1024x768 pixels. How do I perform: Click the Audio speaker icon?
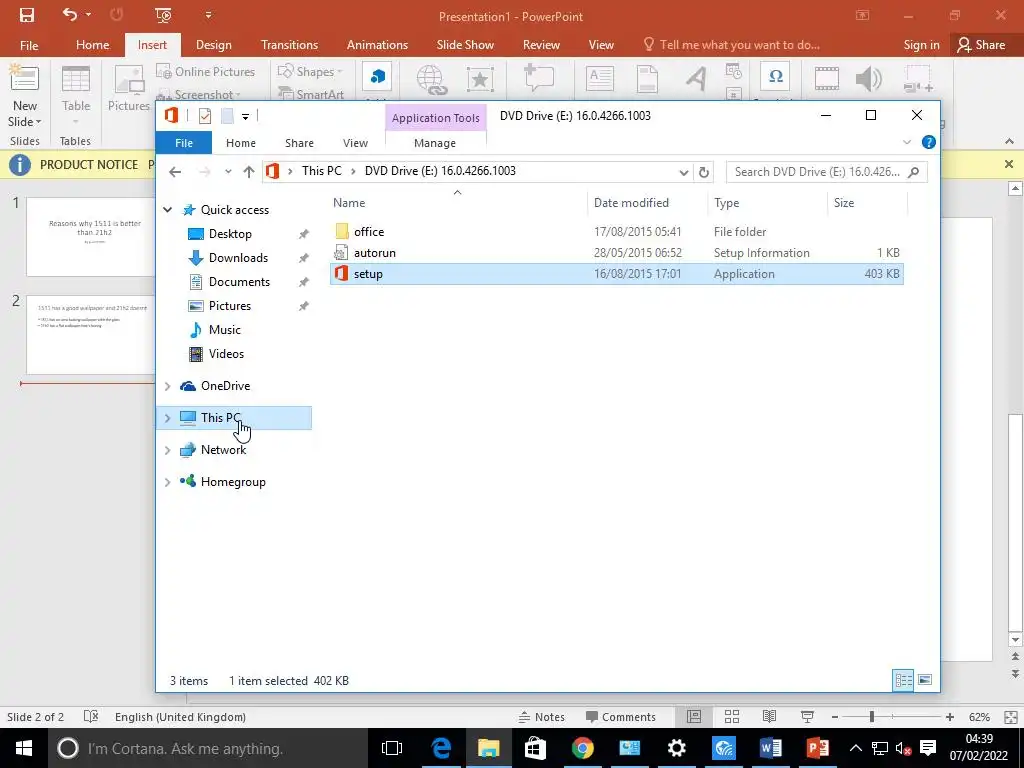[x=869, y=79]
